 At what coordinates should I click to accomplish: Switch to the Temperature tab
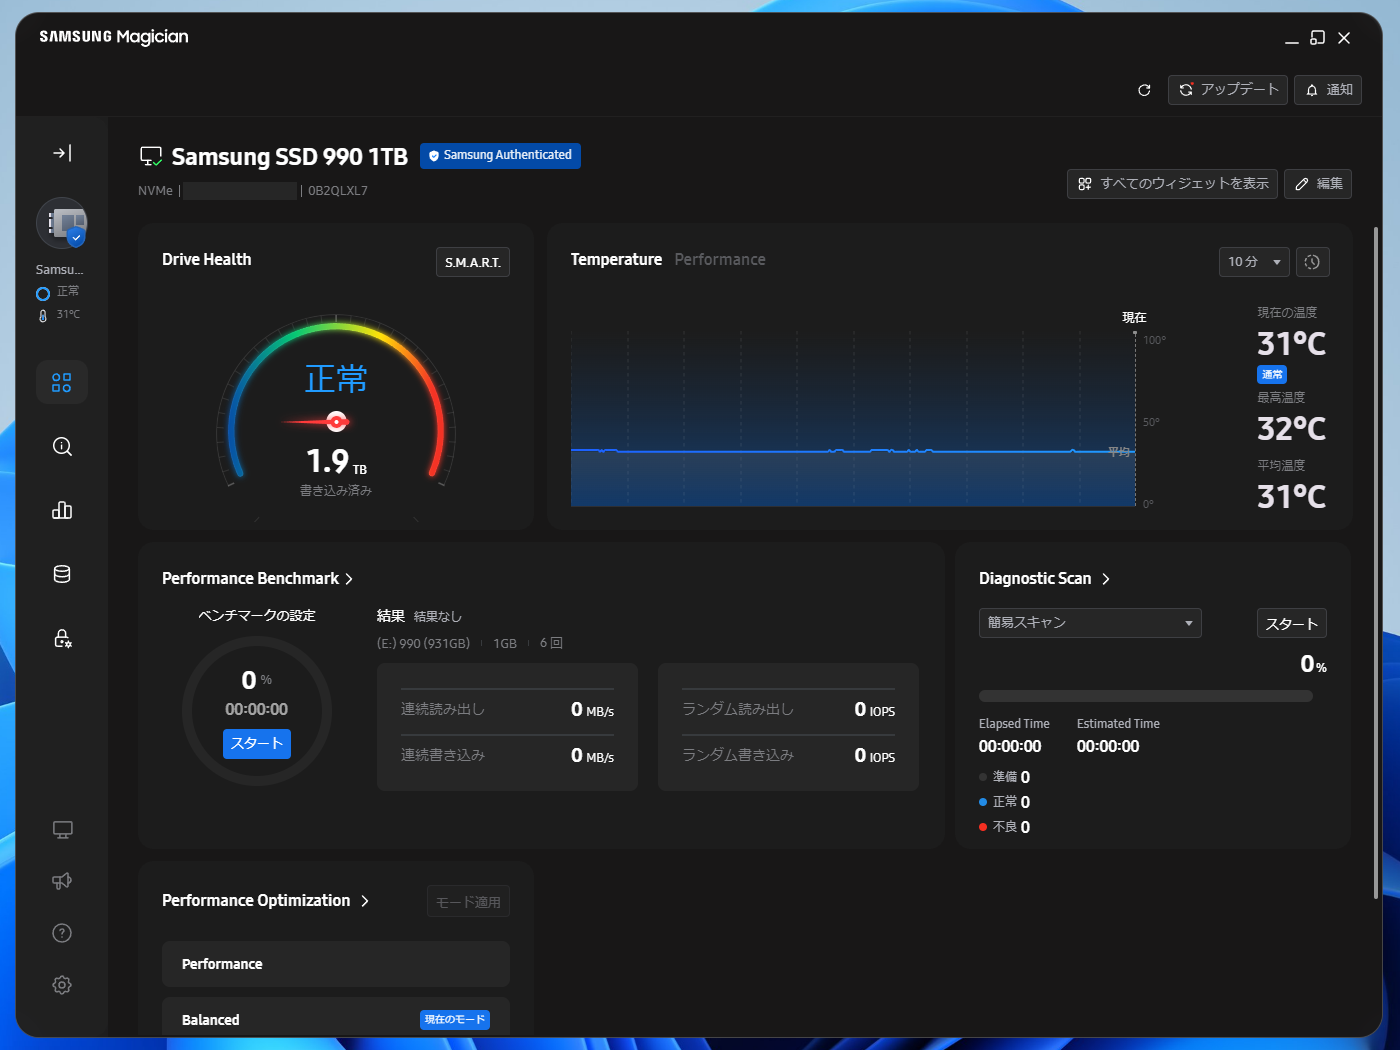tap(616, 260)
